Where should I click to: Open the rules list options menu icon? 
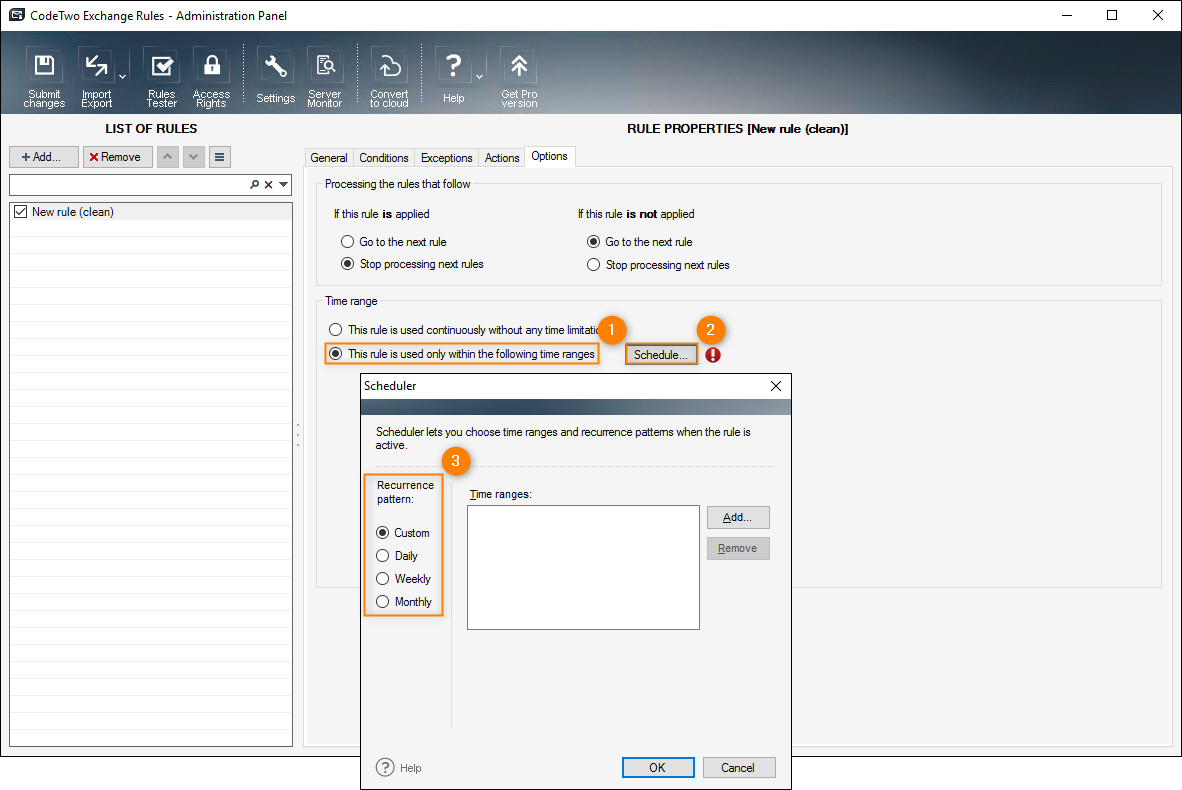[x=219, y=157]
